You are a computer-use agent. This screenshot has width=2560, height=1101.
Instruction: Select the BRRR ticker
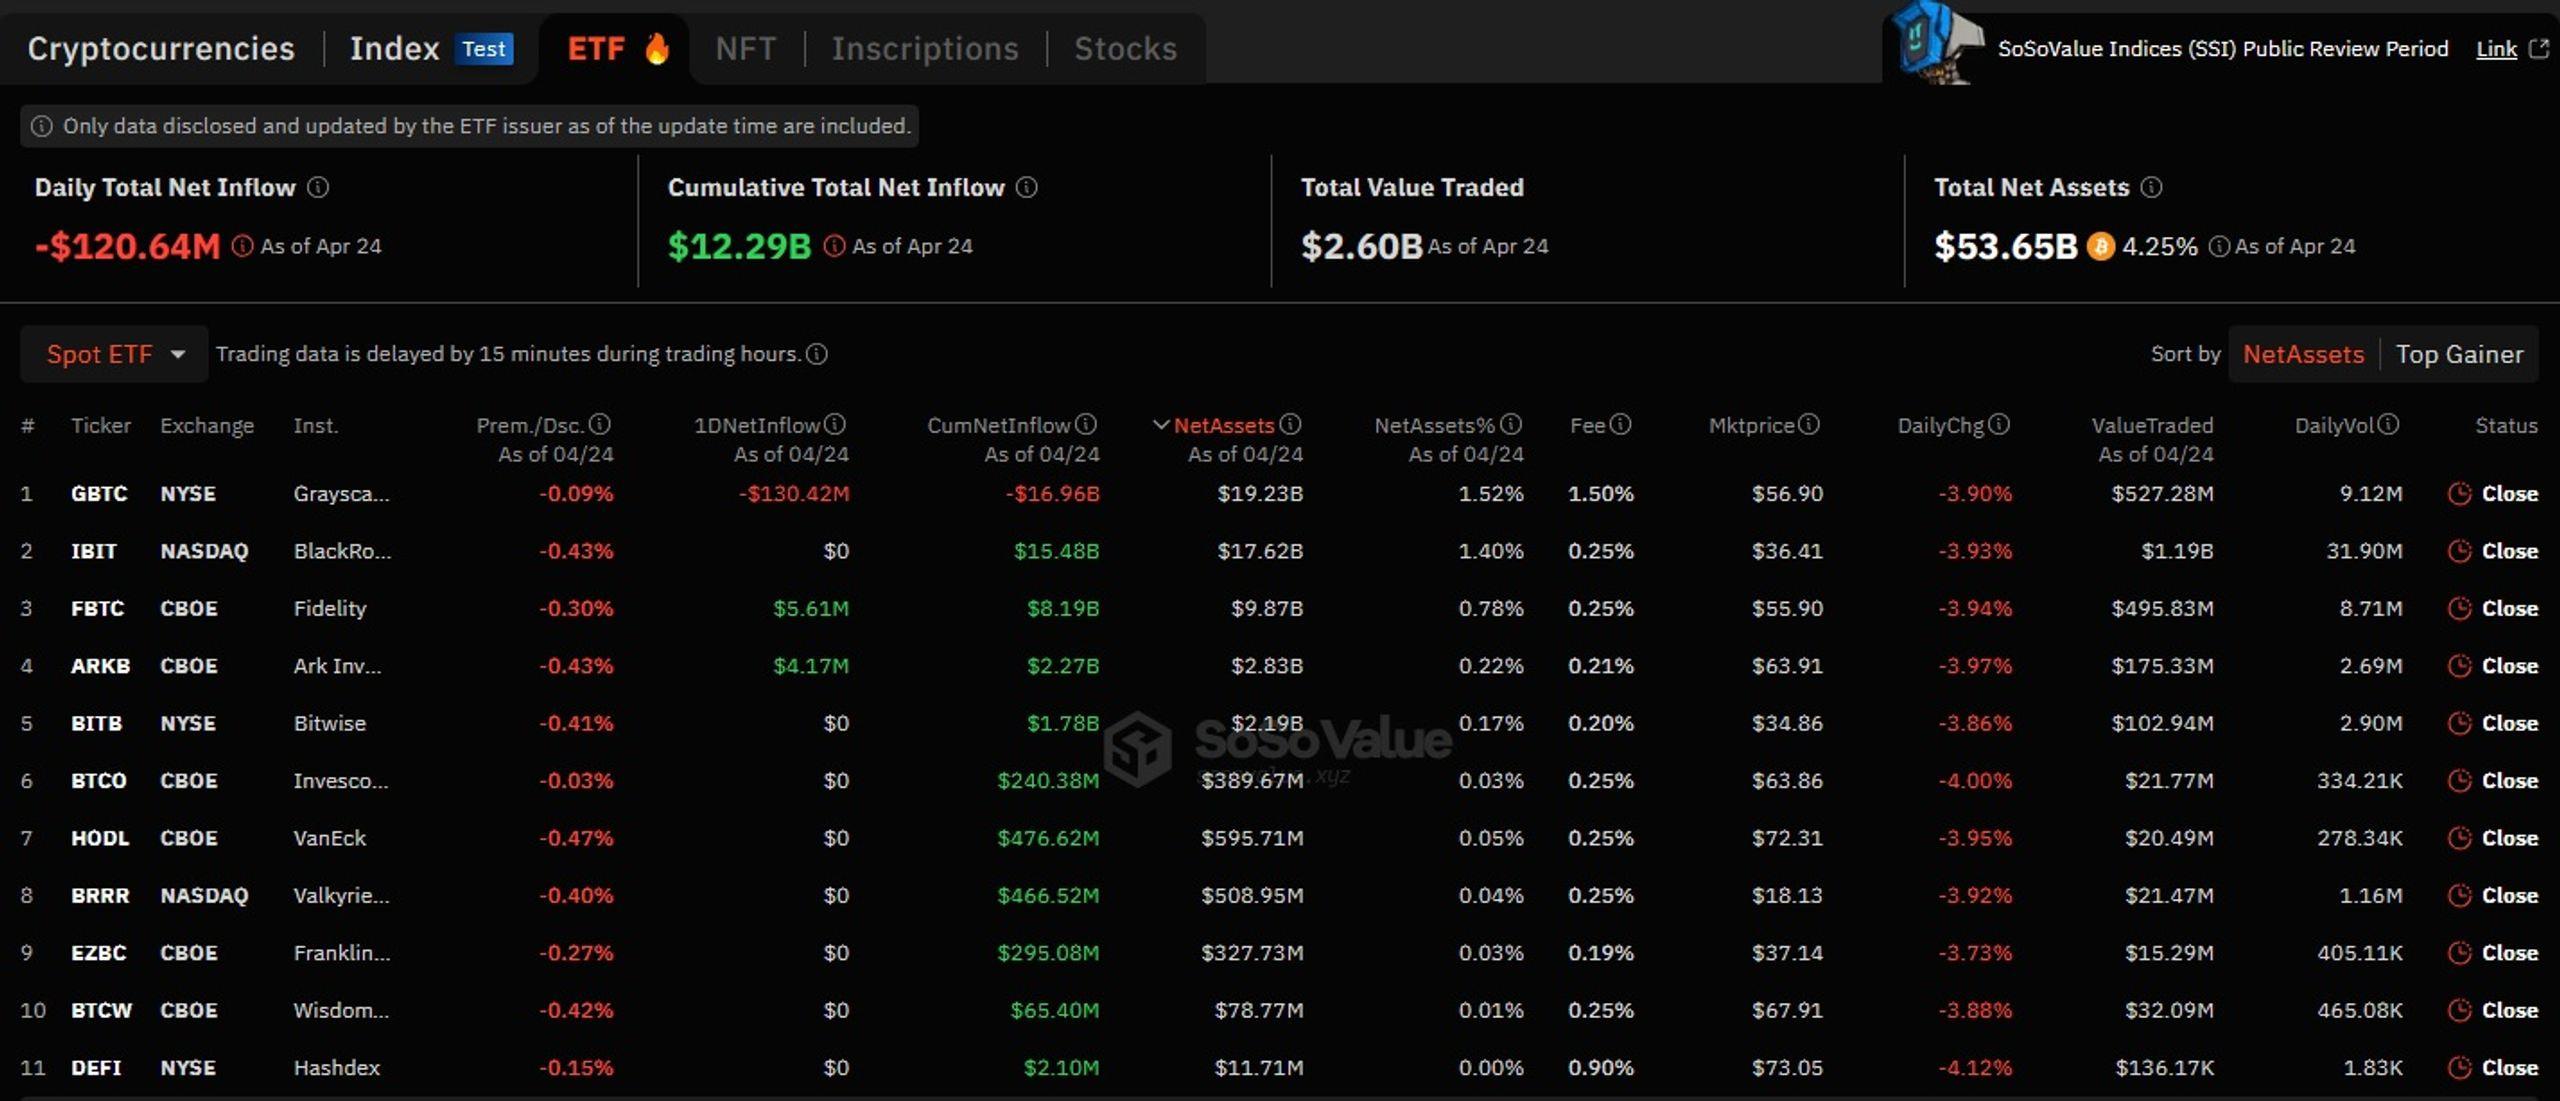100,895
